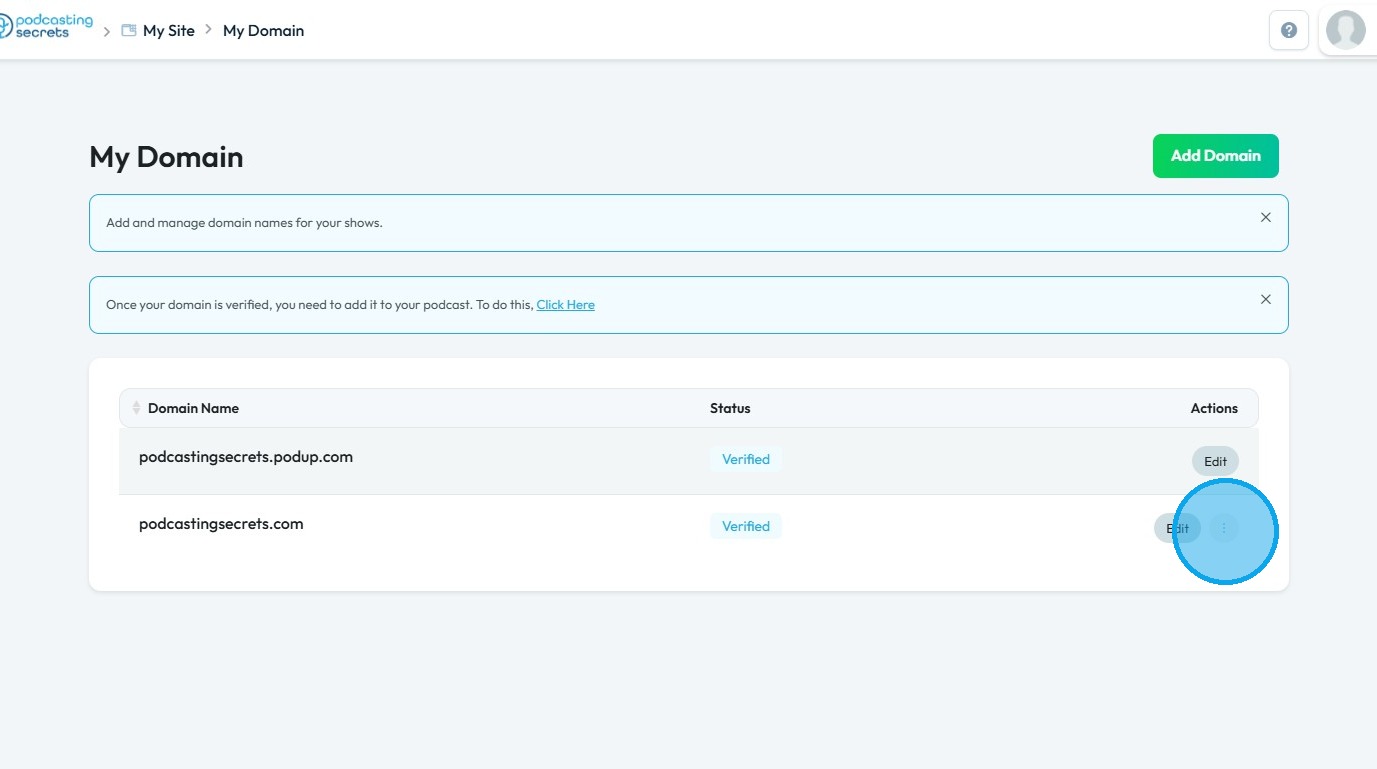Select podcastingsecrets.com domain name text
The height and width of the screenshot is (769, 1377).
click(221, 524)
